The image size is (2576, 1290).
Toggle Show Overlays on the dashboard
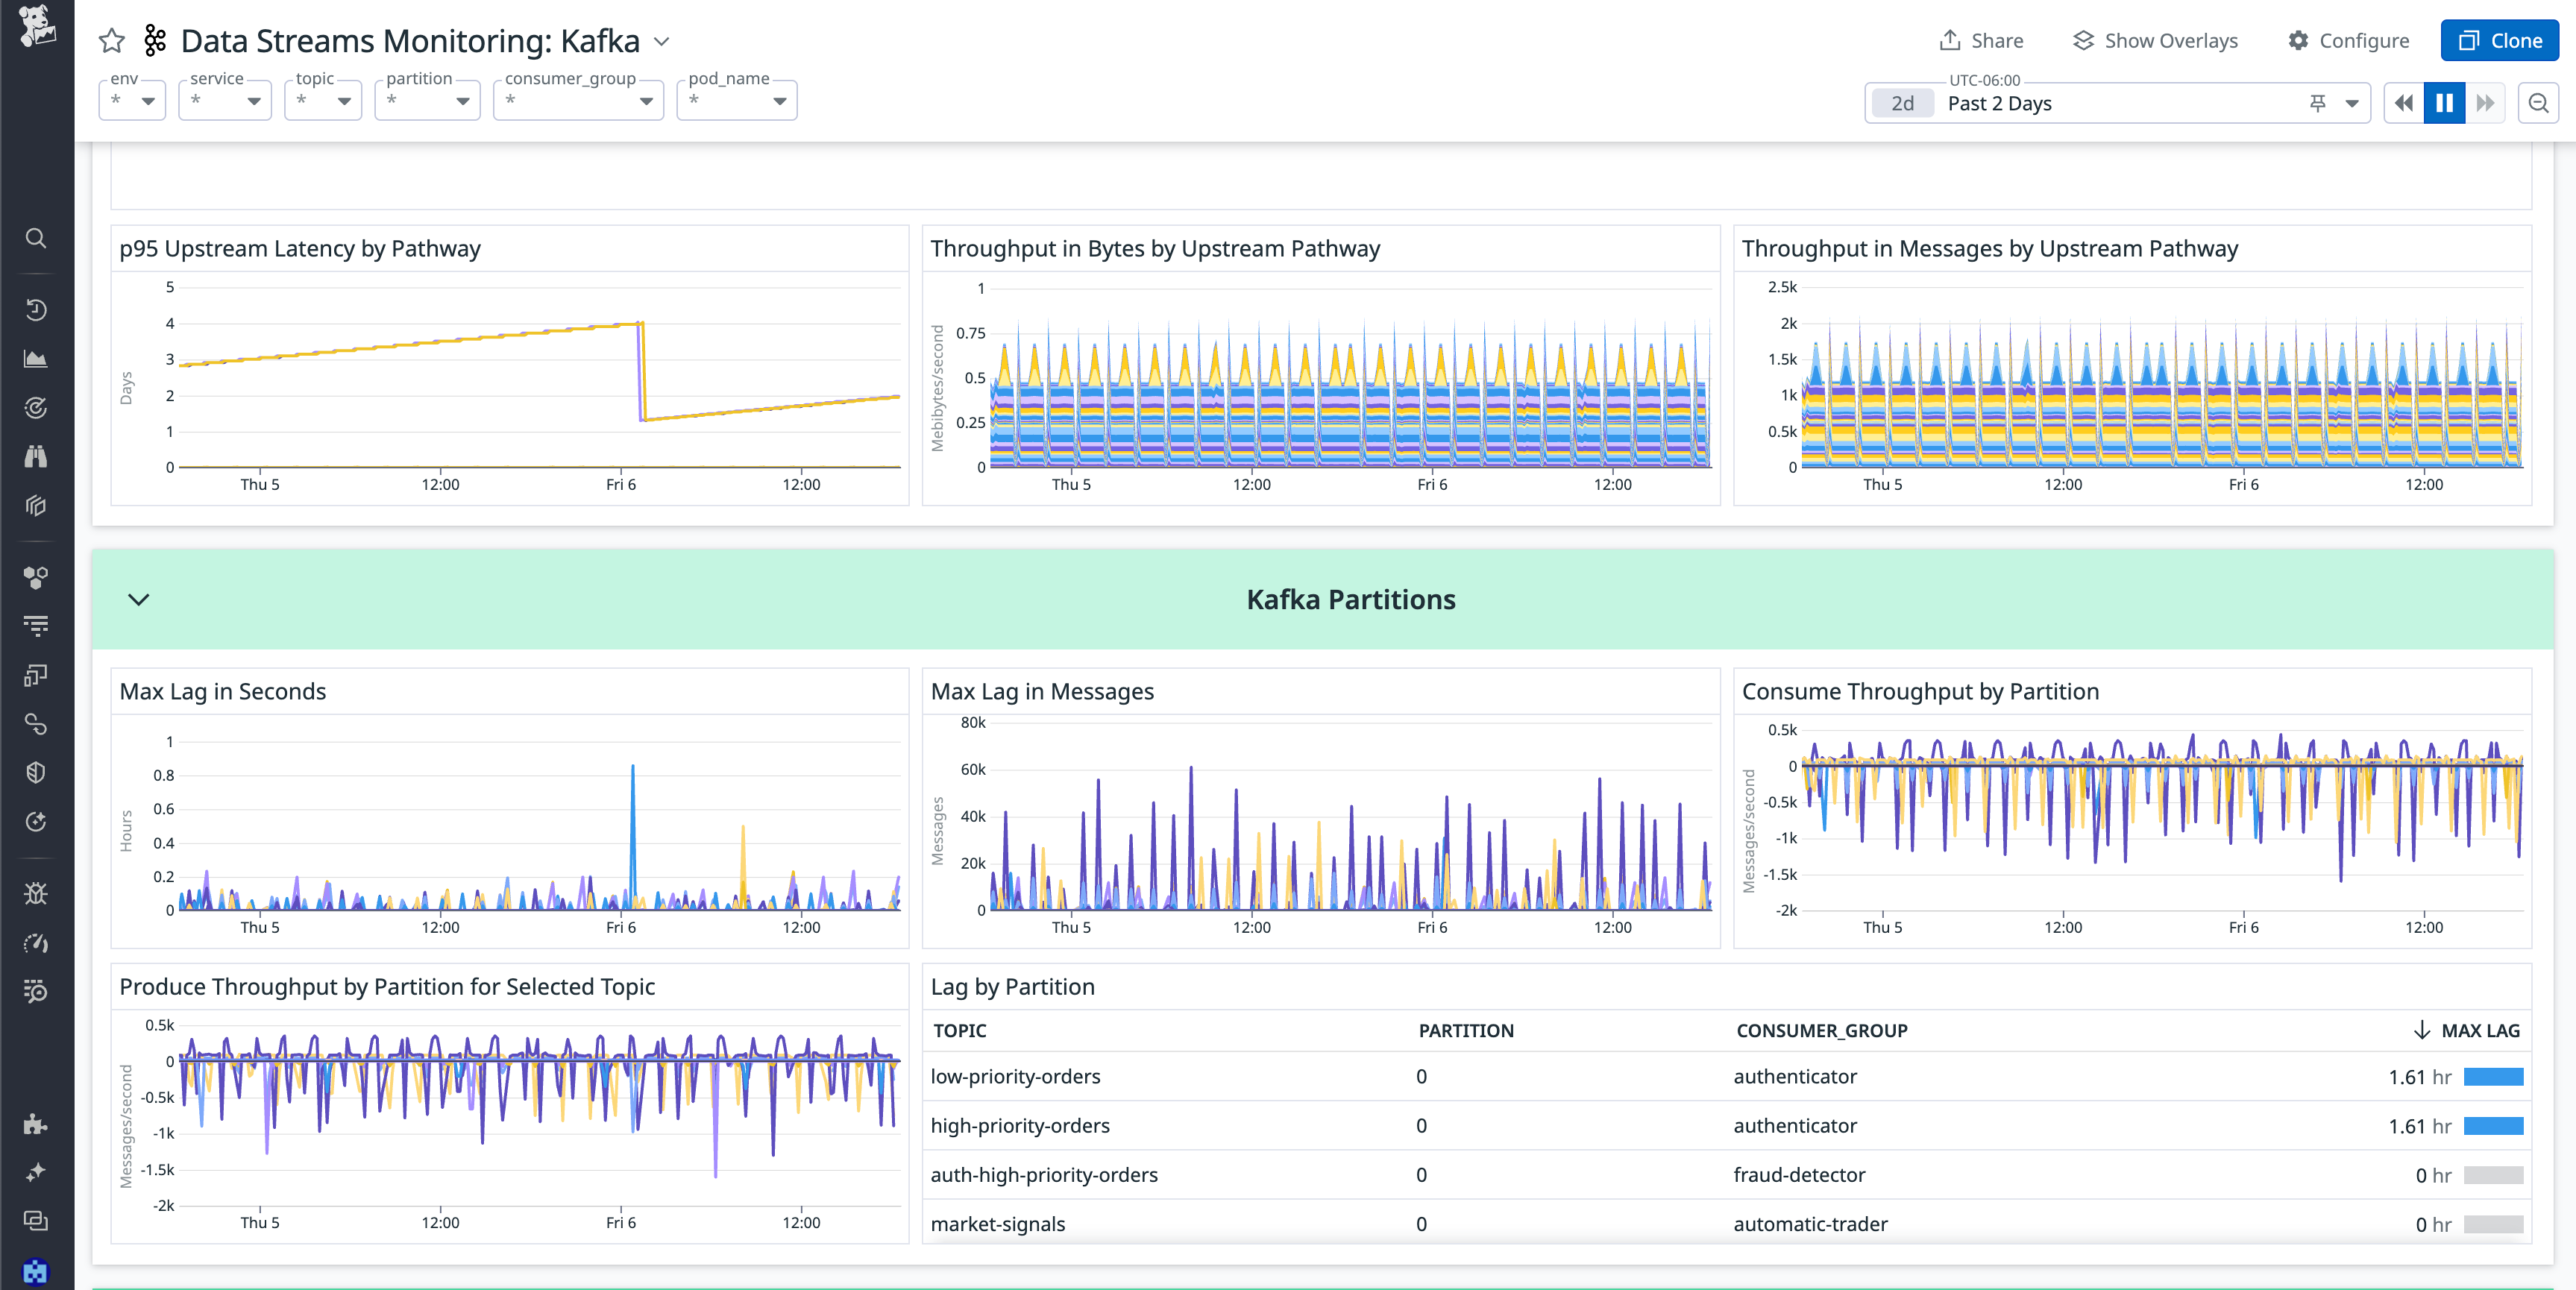pos(2155,40)
